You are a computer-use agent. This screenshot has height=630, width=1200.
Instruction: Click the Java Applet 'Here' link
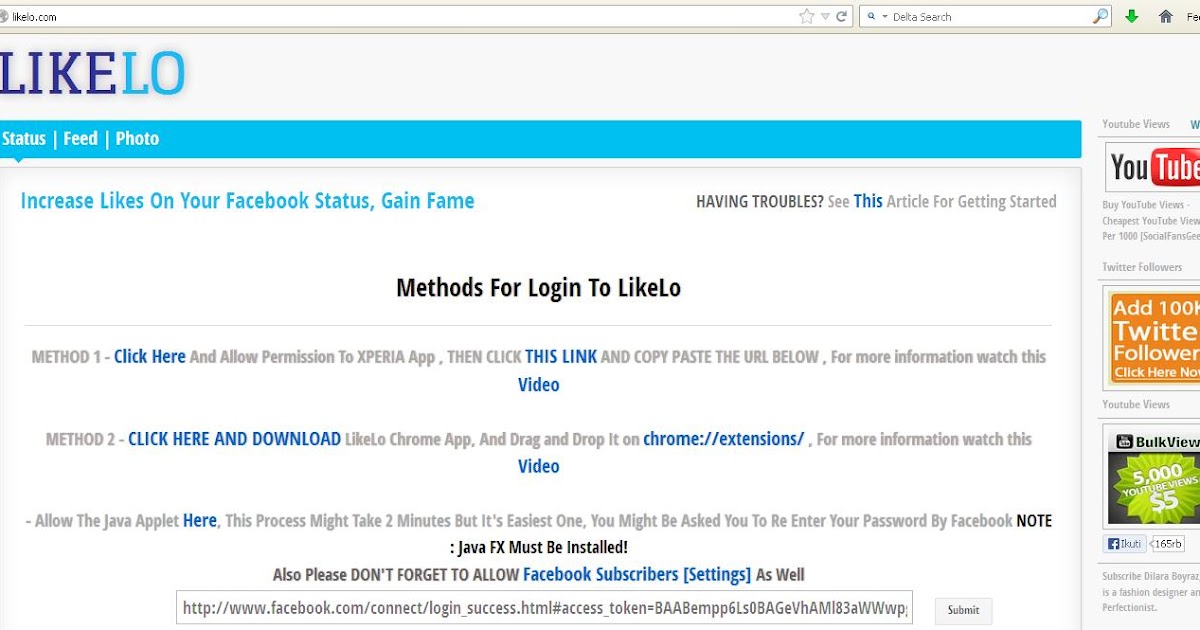(x=200, y=521)
